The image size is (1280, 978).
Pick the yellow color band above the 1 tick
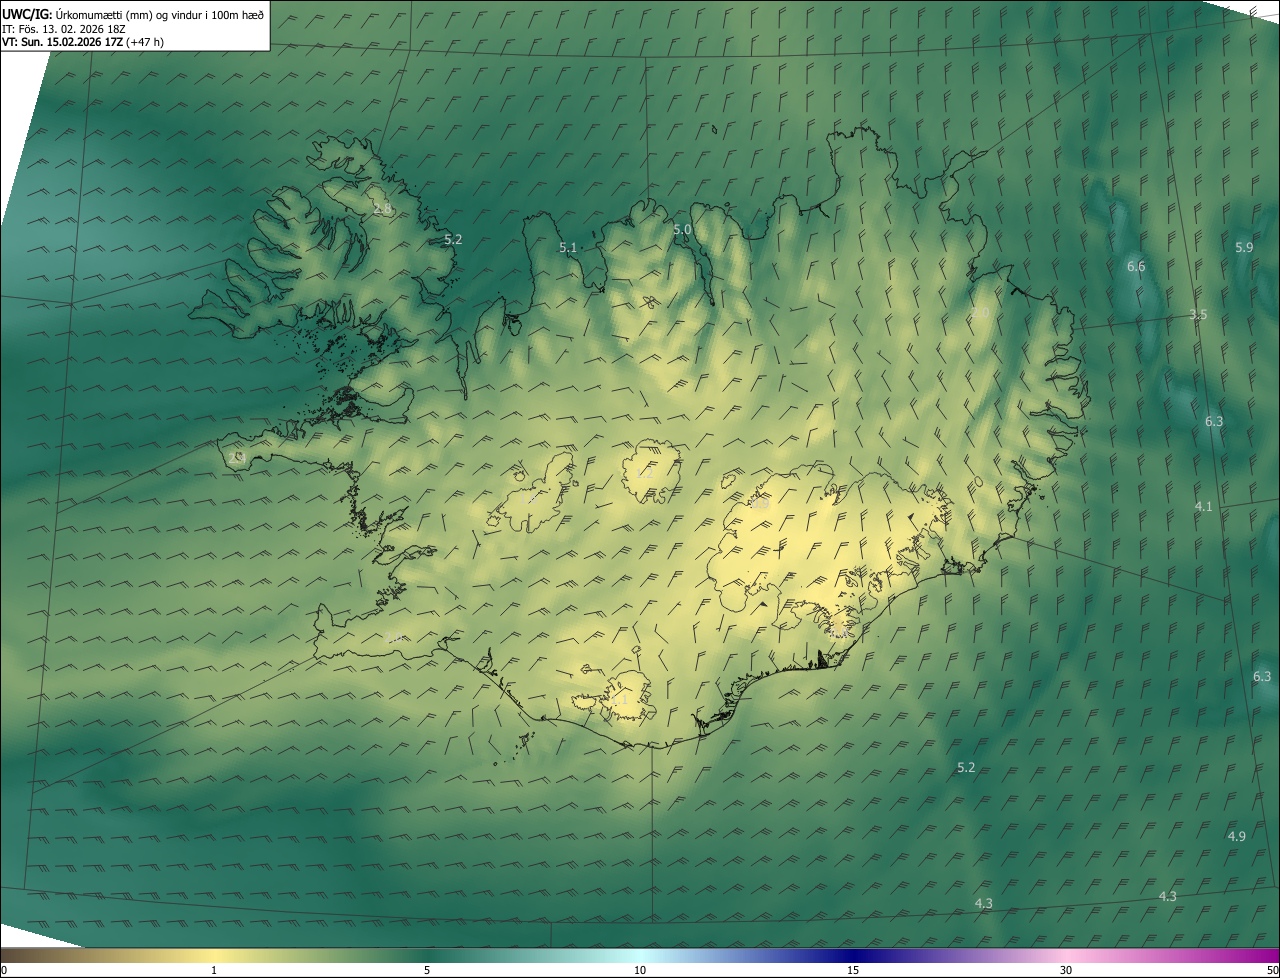tap(214, 955)
